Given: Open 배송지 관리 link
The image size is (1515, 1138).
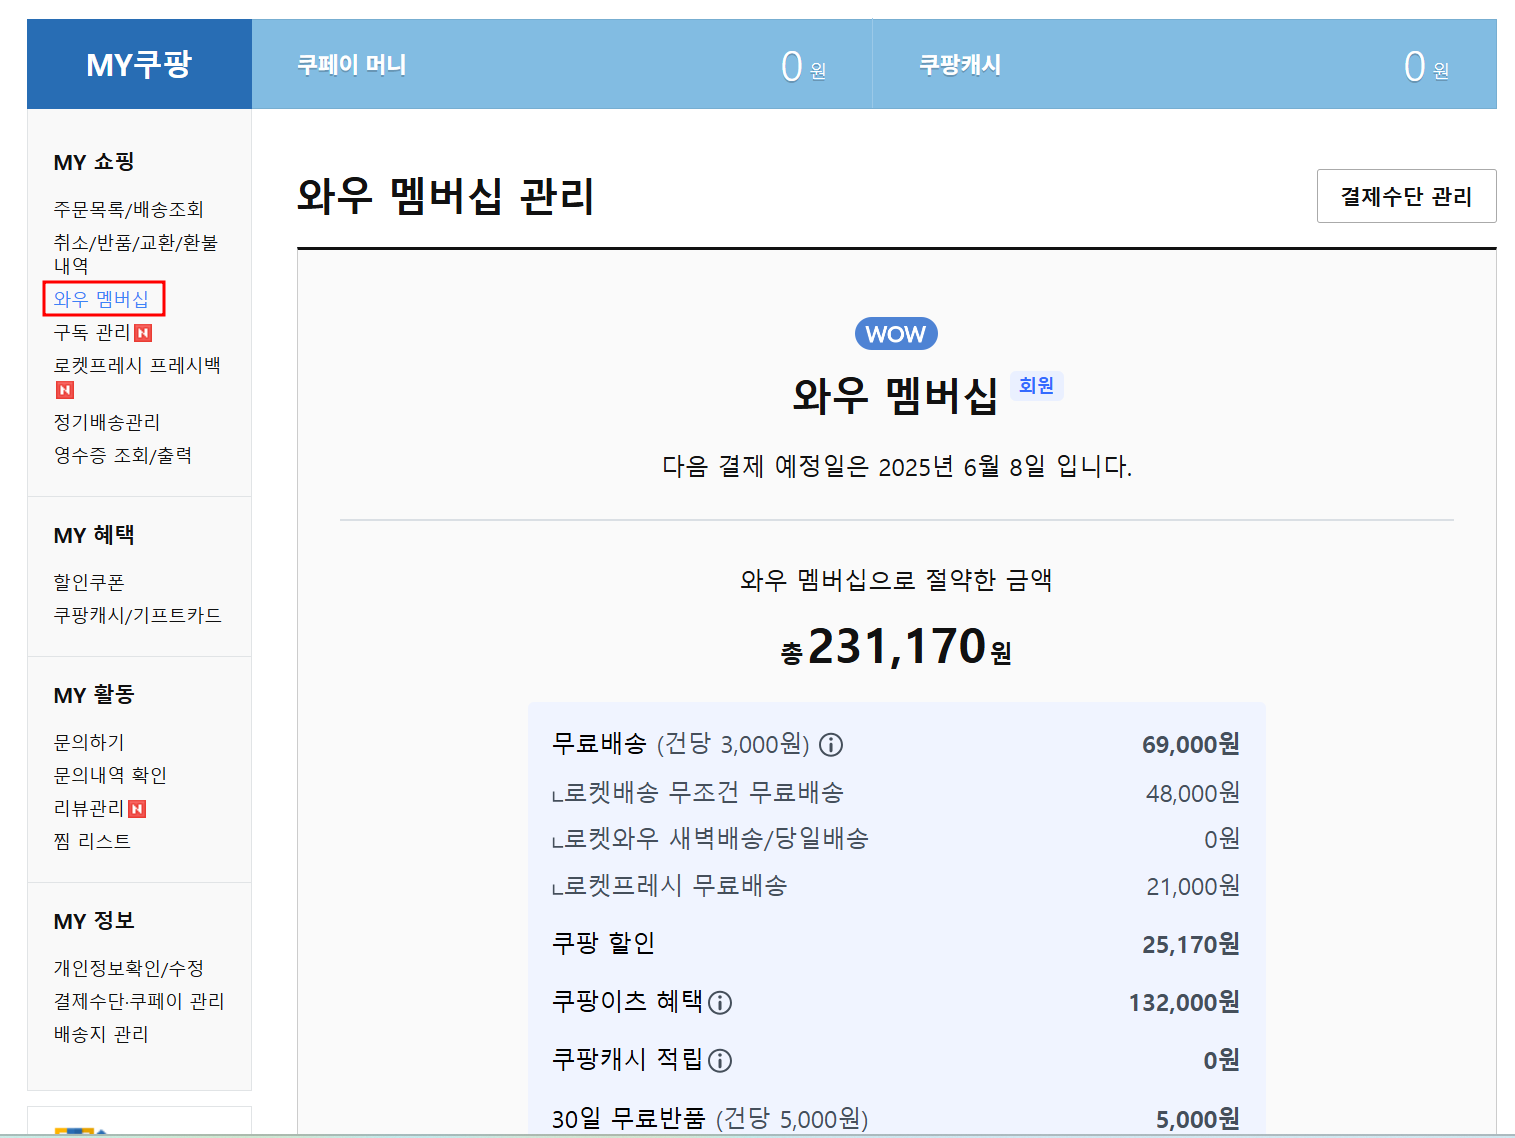Looking at the screenshot, I should tap(101, 1034).
